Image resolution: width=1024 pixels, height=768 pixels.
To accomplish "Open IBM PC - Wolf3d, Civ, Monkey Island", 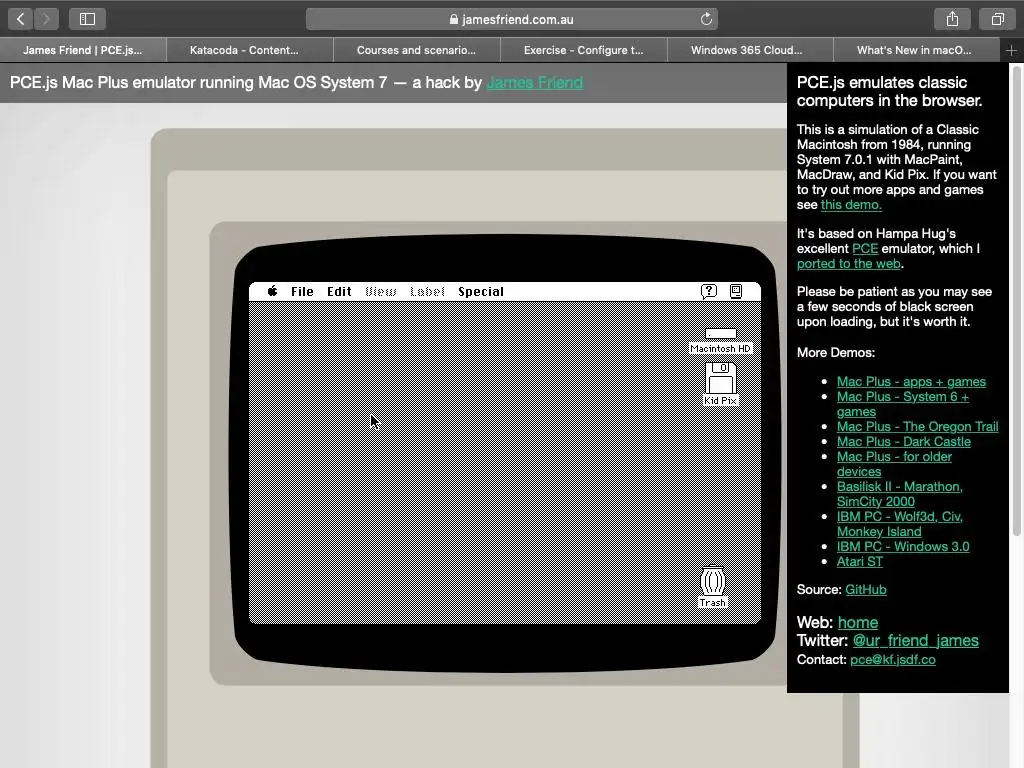I will pos(899,524).
